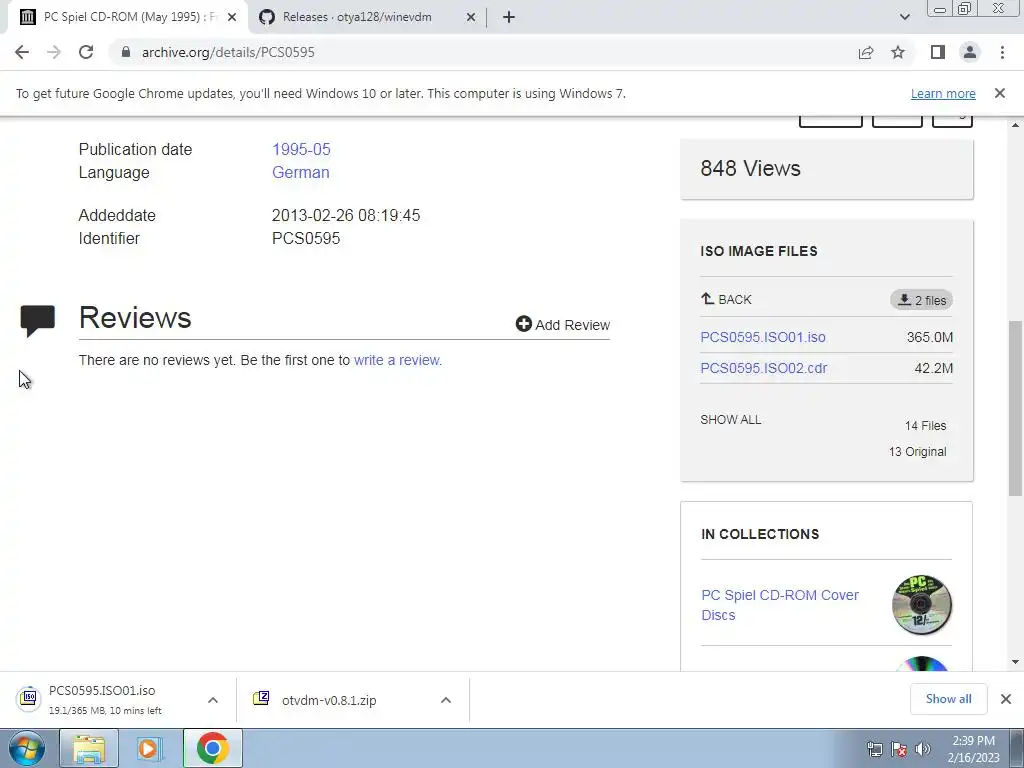Image resolution: width=1024 pixels, height=768 pixels.
Task: Open the 13 Original link
Action: tap(918, 452)
